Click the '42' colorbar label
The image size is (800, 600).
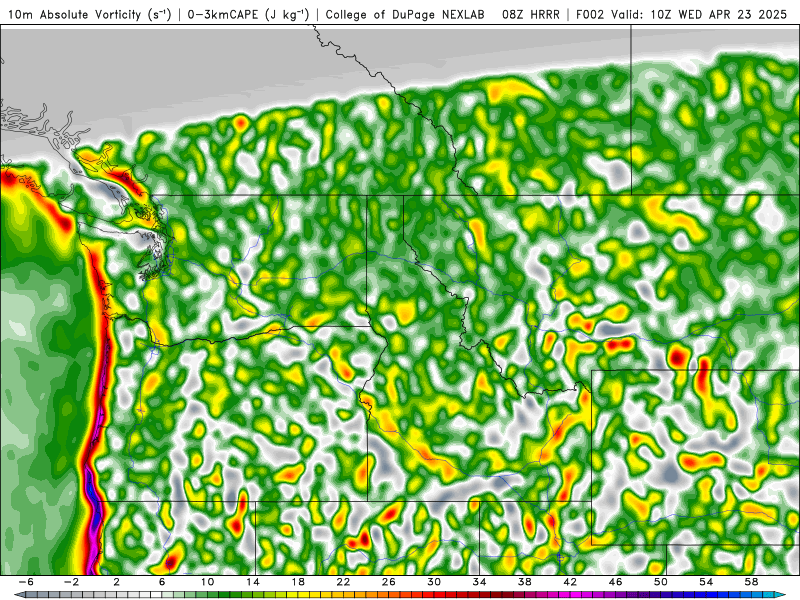pyautogui.click(x=570, y=582)
